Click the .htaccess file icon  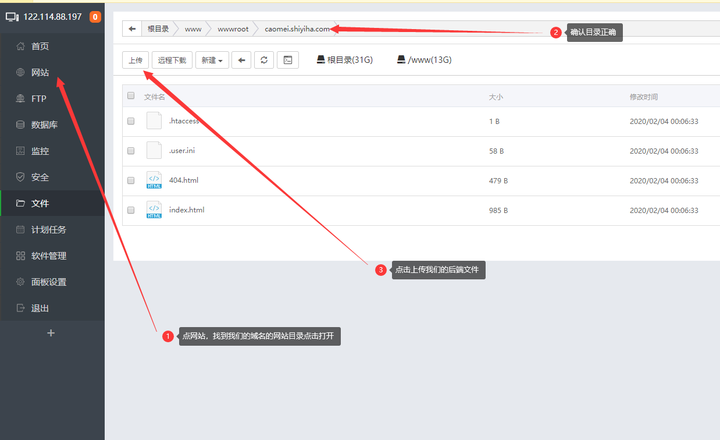click(x=154, y=120)
